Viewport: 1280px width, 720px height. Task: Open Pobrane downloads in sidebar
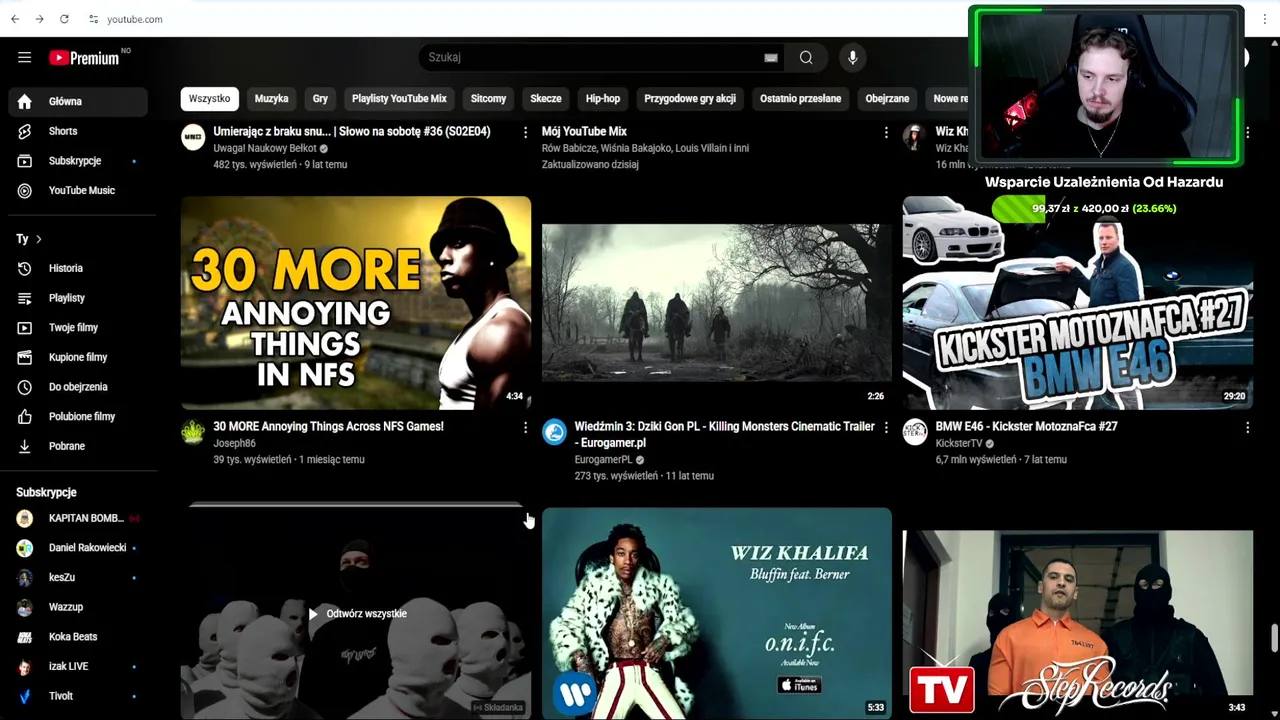78,446
